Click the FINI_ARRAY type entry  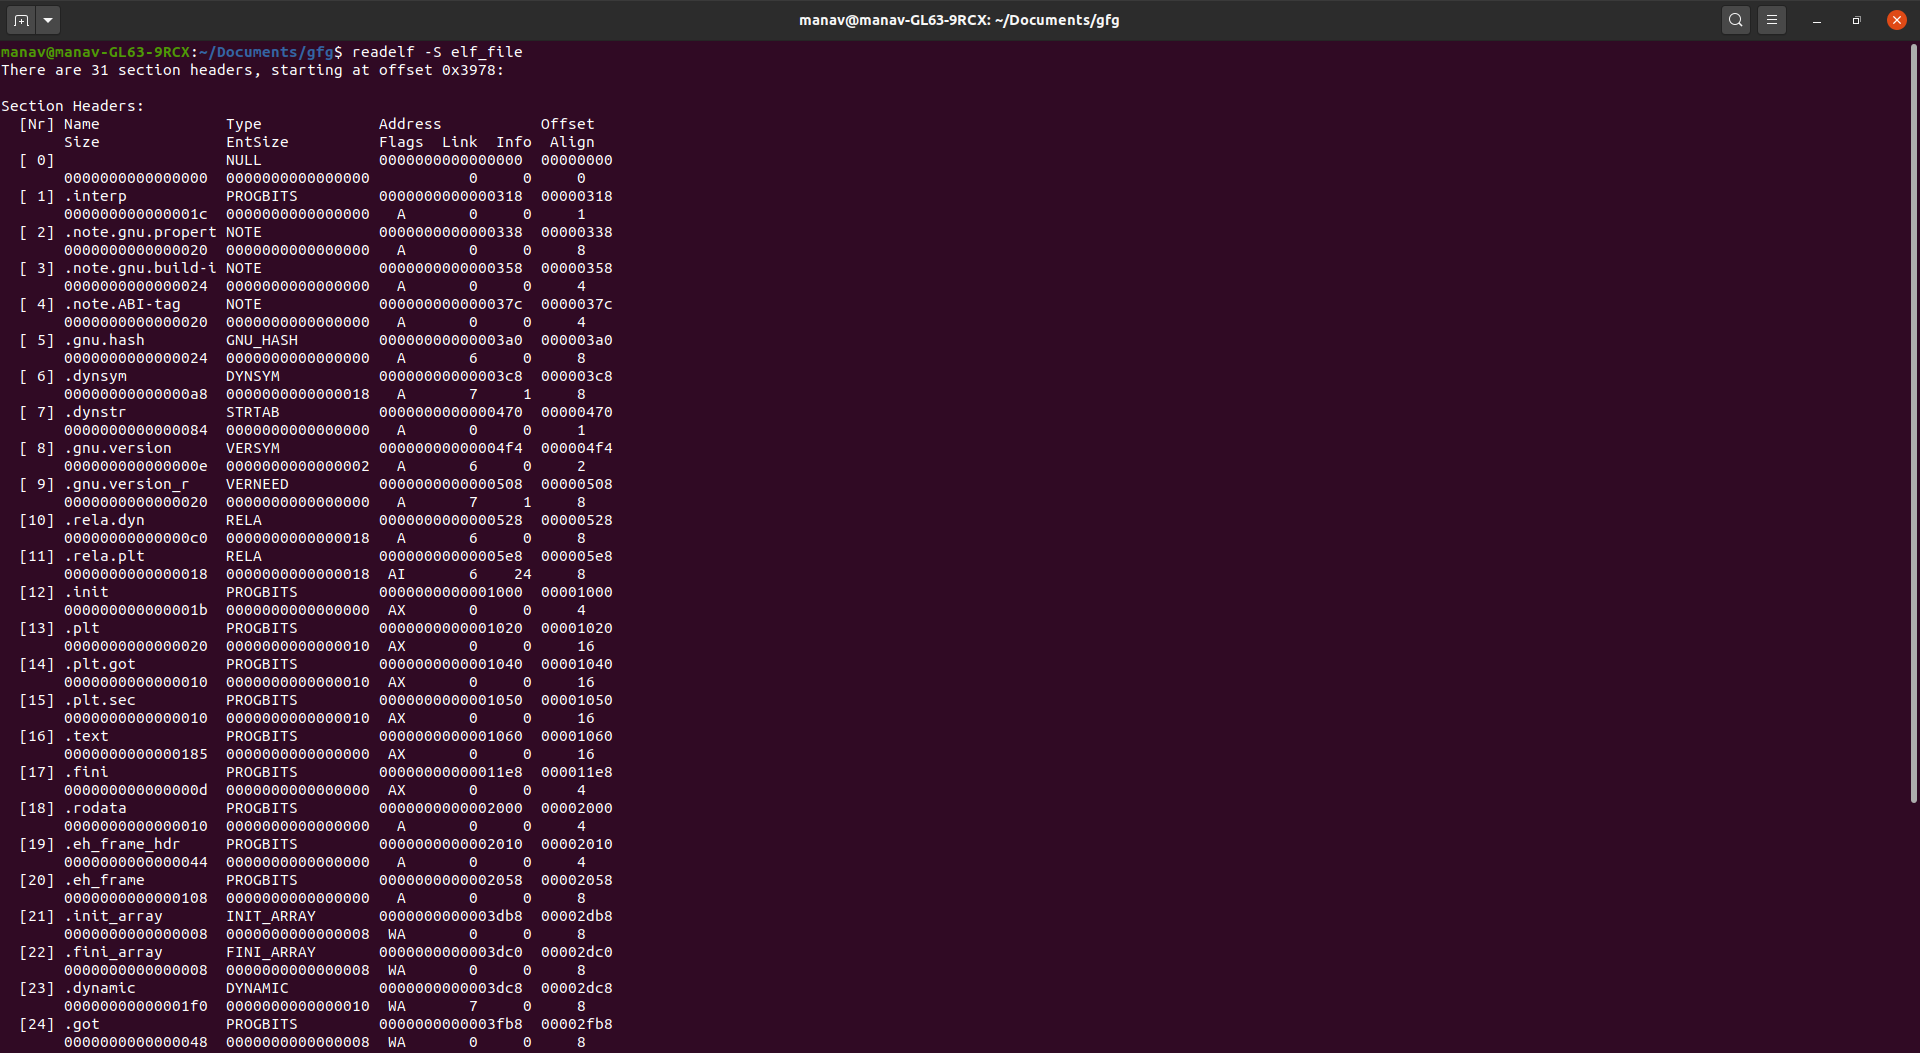coord(271,952)
